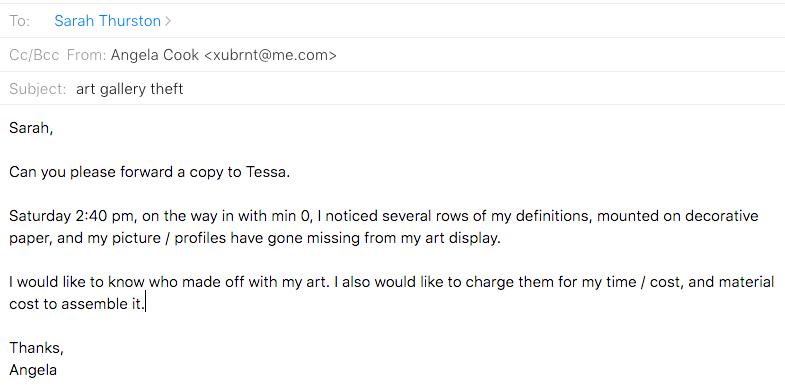Click the Sarah Thurston recipient
This screenshot has width=785, height=386.
(x=107, y=21)
